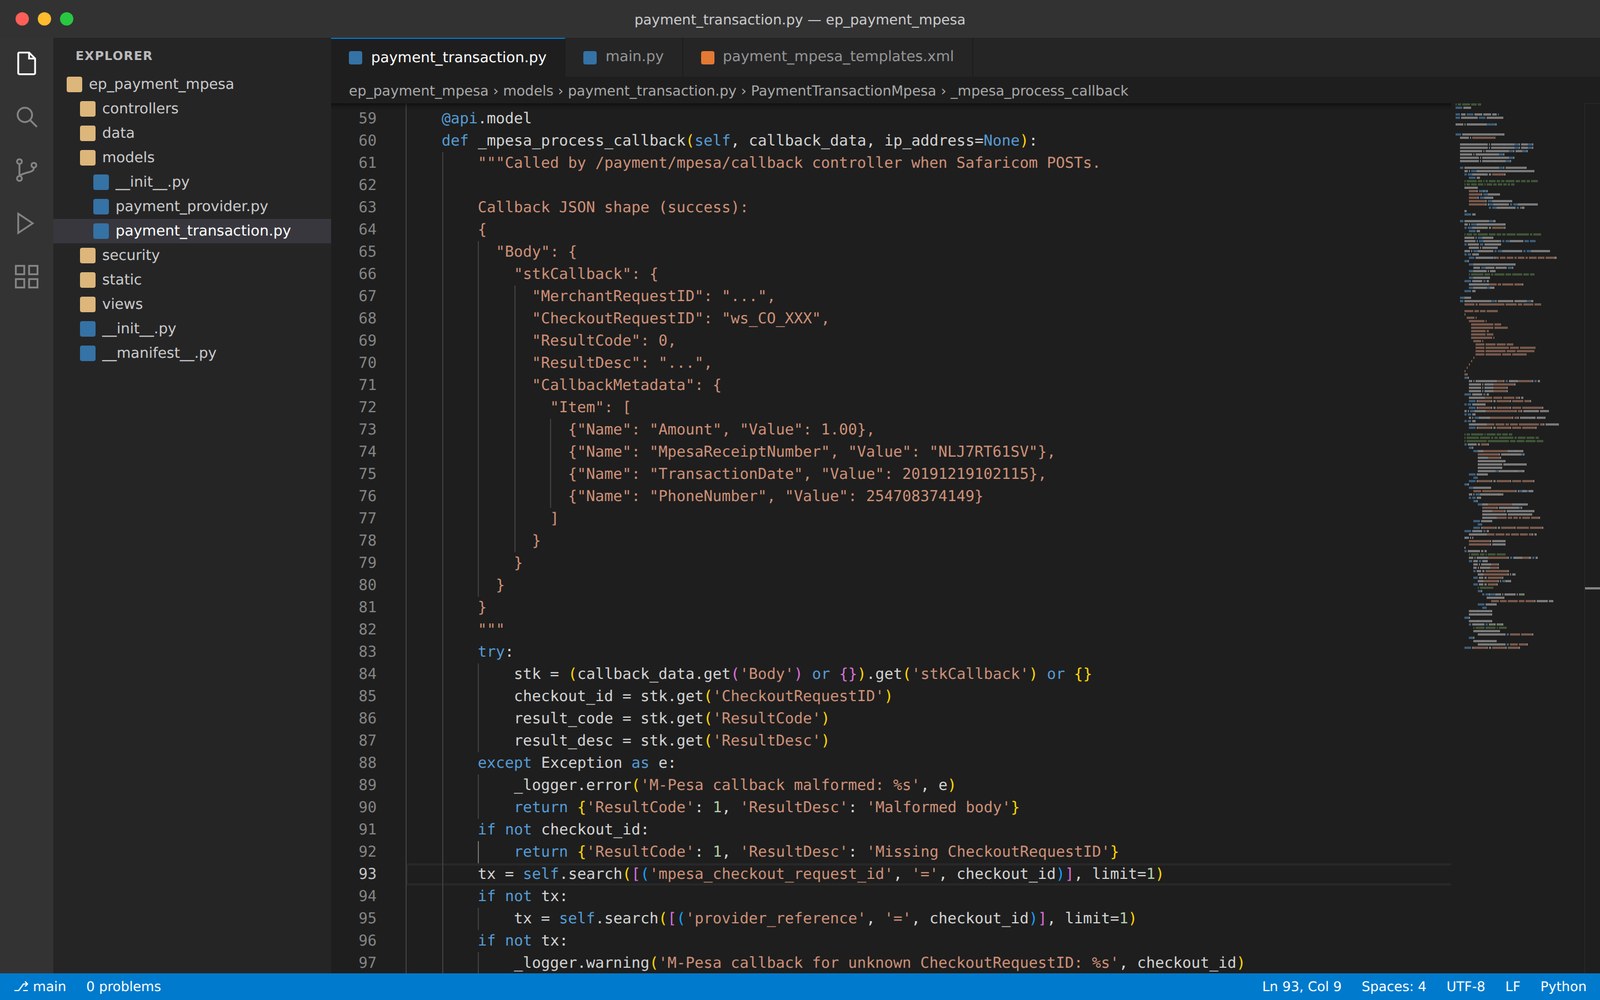This screenshot has height=1000, width=1600.
Task: Click 'except Exception as e:' line
Action: coord(576,763)
